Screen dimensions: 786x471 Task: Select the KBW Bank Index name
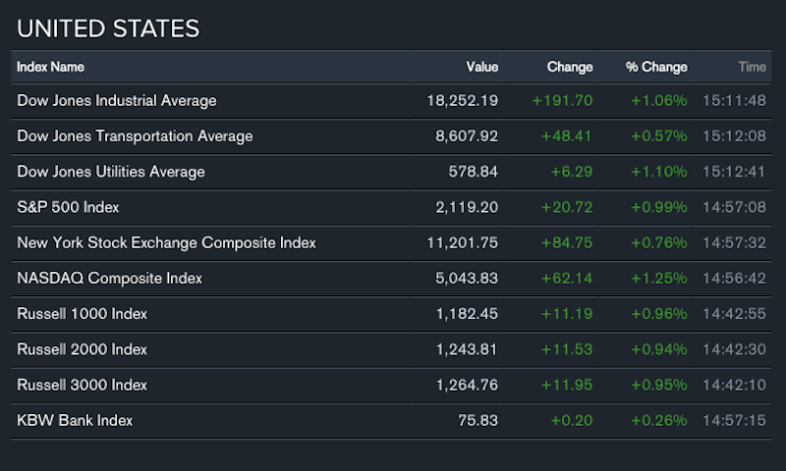tap(75, 421)
